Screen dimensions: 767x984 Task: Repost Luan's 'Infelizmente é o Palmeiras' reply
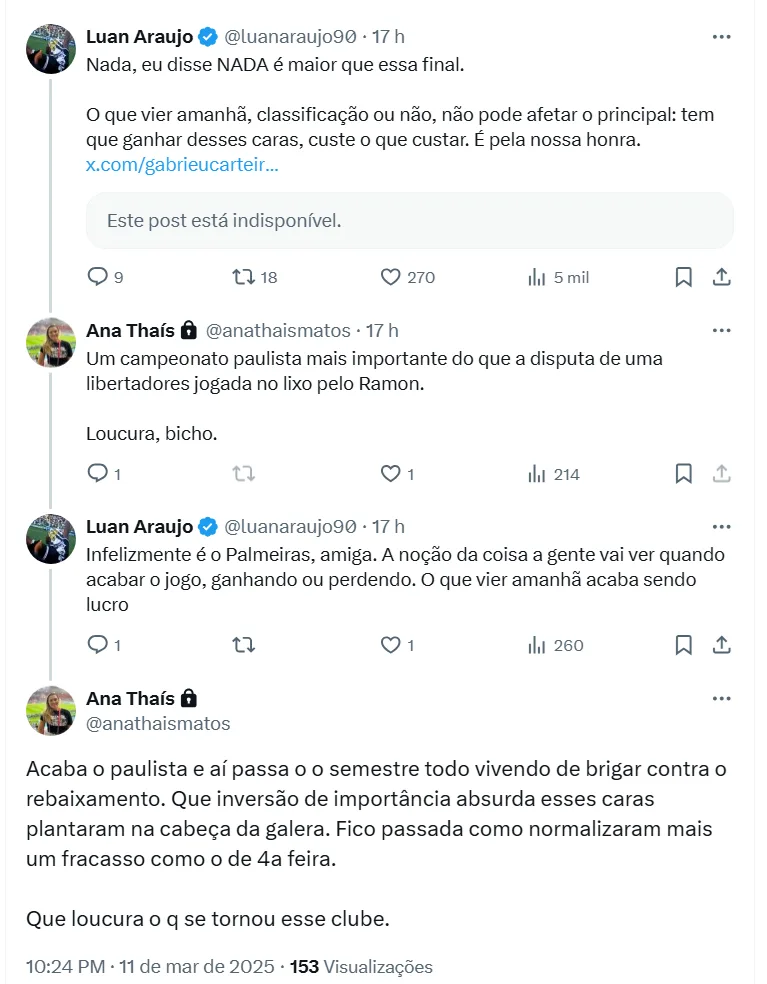pyautogui.click(x=243, y=645)
